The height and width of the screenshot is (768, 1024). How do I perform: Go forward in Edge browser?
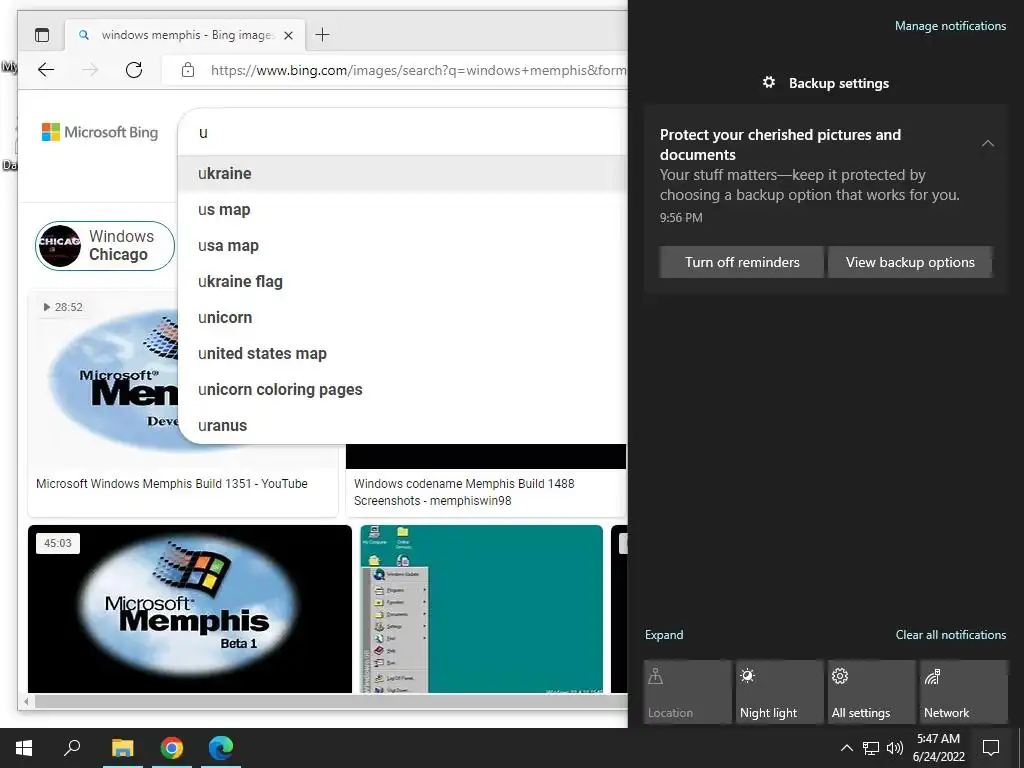pos(90,70)
